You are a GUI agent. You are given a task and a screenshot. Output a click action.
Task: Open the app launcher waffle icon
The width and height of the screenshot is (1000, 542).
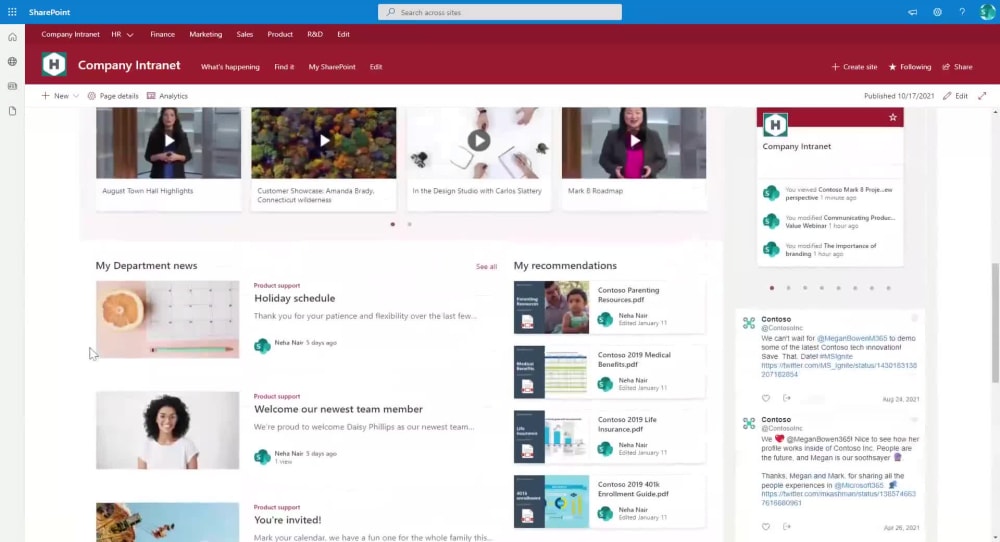(12, 12)
